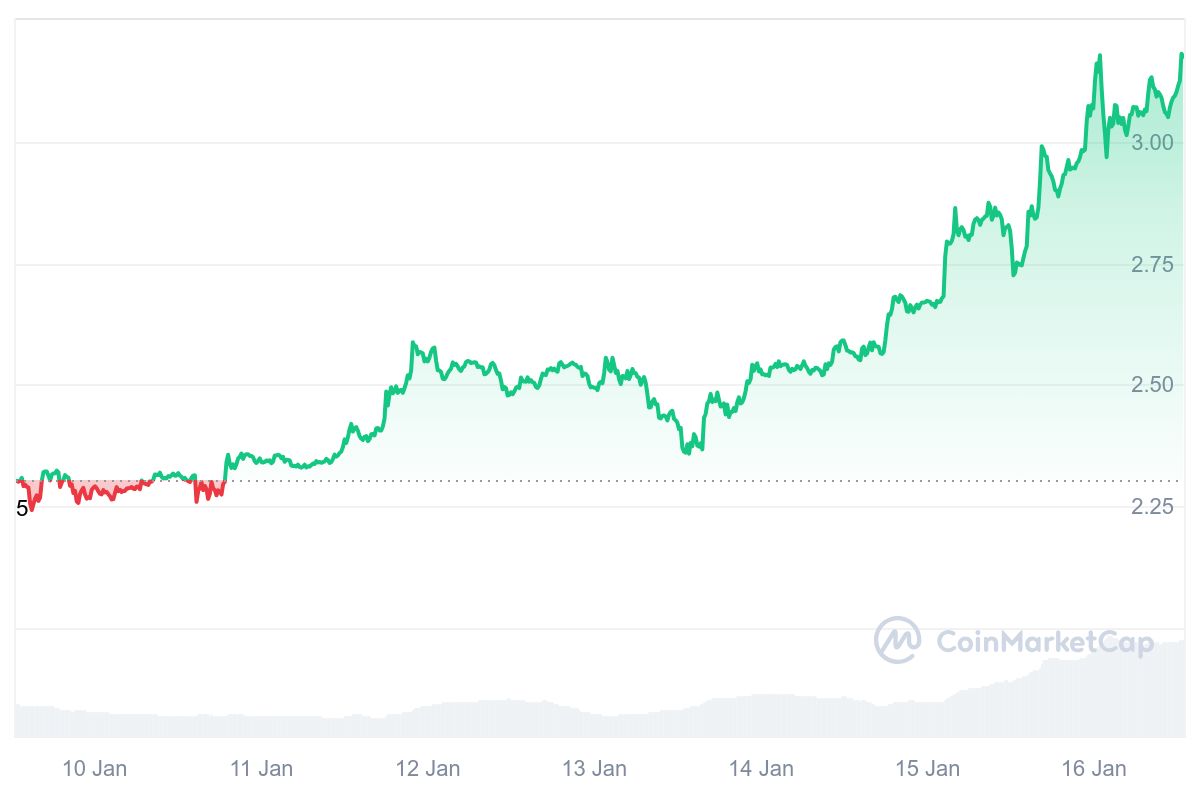Click the 2.75 price axis label
Screen dimensions: 1200x800
(x=1152, y=265)
